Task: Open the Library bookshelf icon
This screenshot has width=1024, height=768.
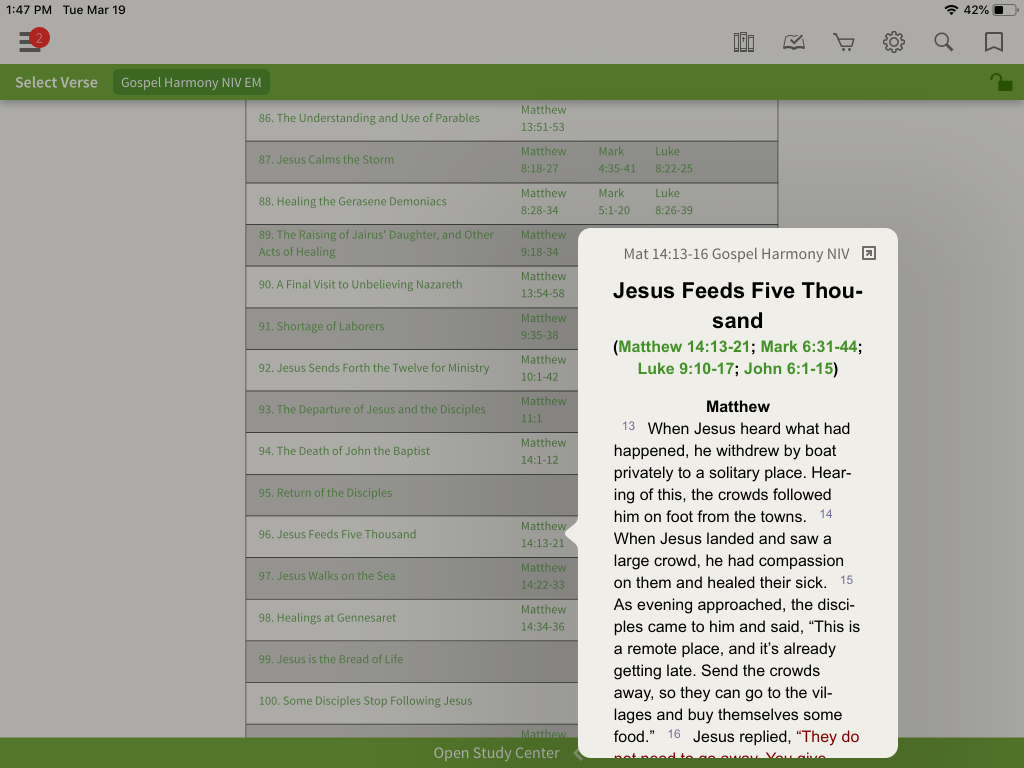Action: tap(743, 42)
